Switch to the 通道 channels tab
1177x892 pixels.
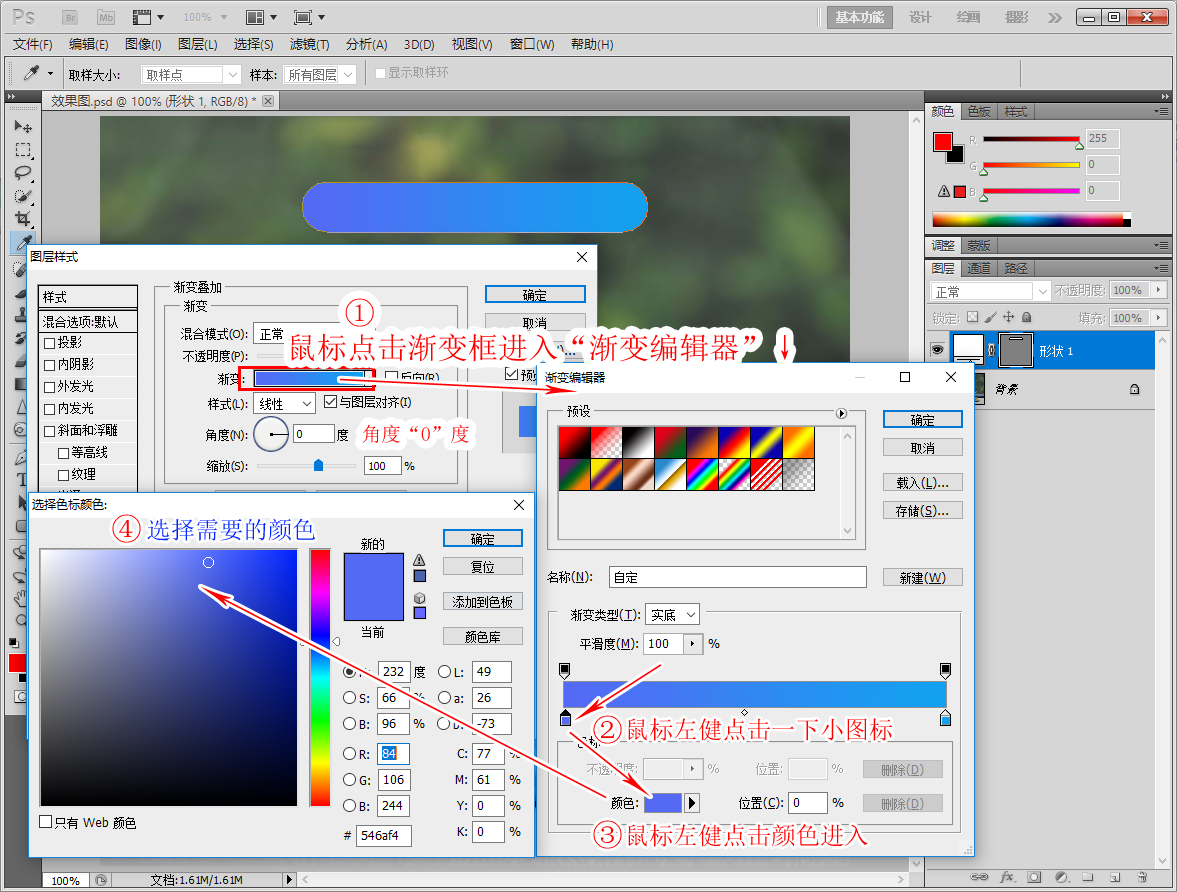coord(978,268)
